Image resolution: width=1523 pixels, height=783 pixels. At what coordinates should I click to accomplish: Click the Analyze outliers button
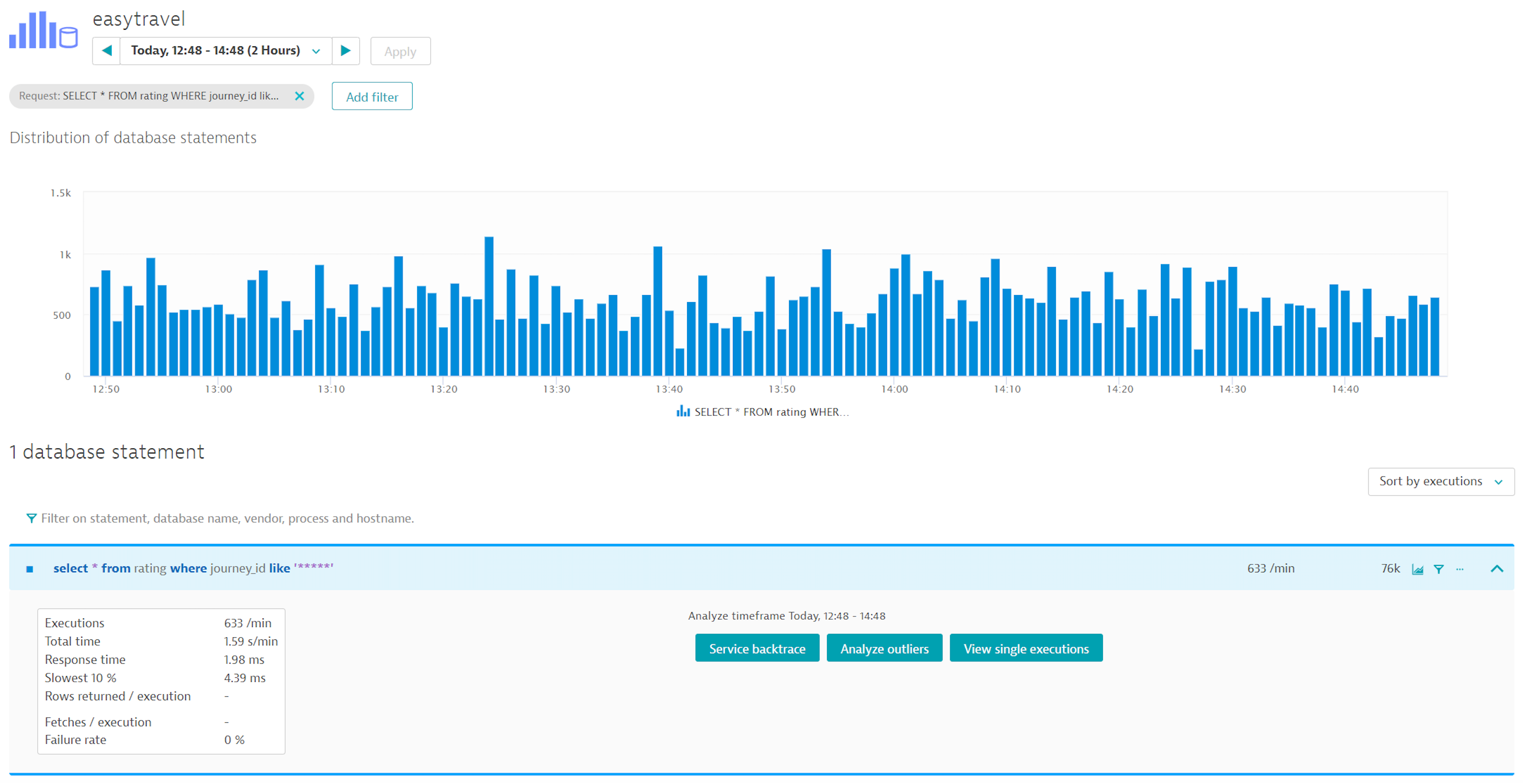tap(885, 648)
